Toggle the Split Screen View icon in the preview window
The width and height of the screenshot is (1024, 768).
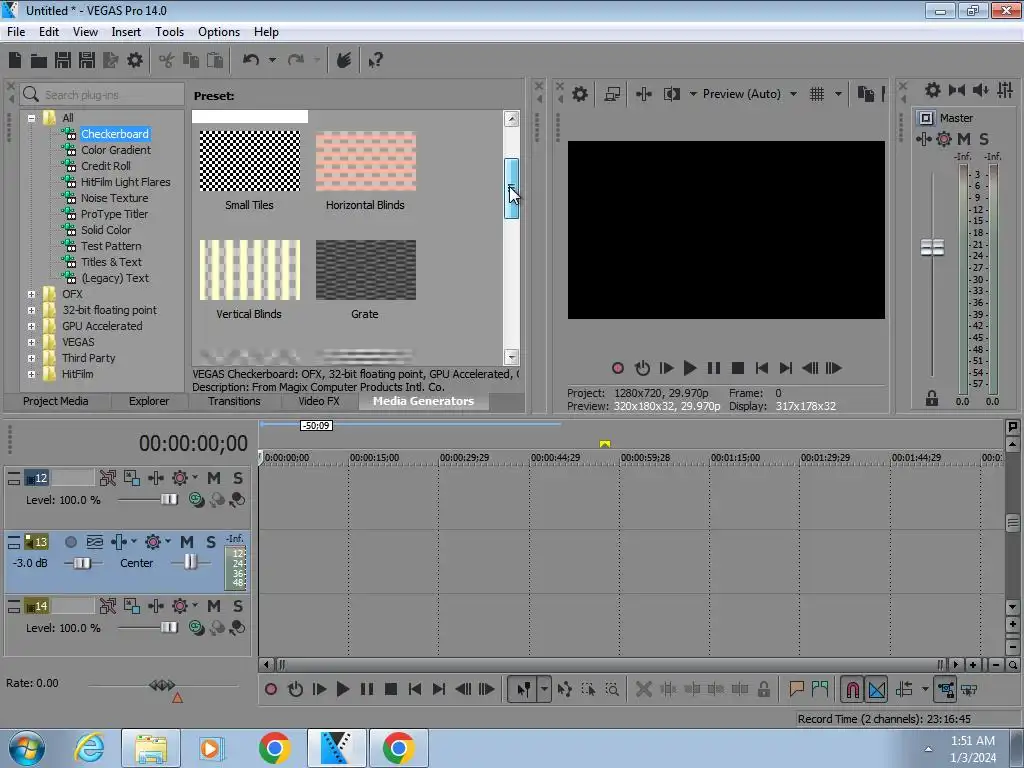pyautogui.click(x=671, y=94)
